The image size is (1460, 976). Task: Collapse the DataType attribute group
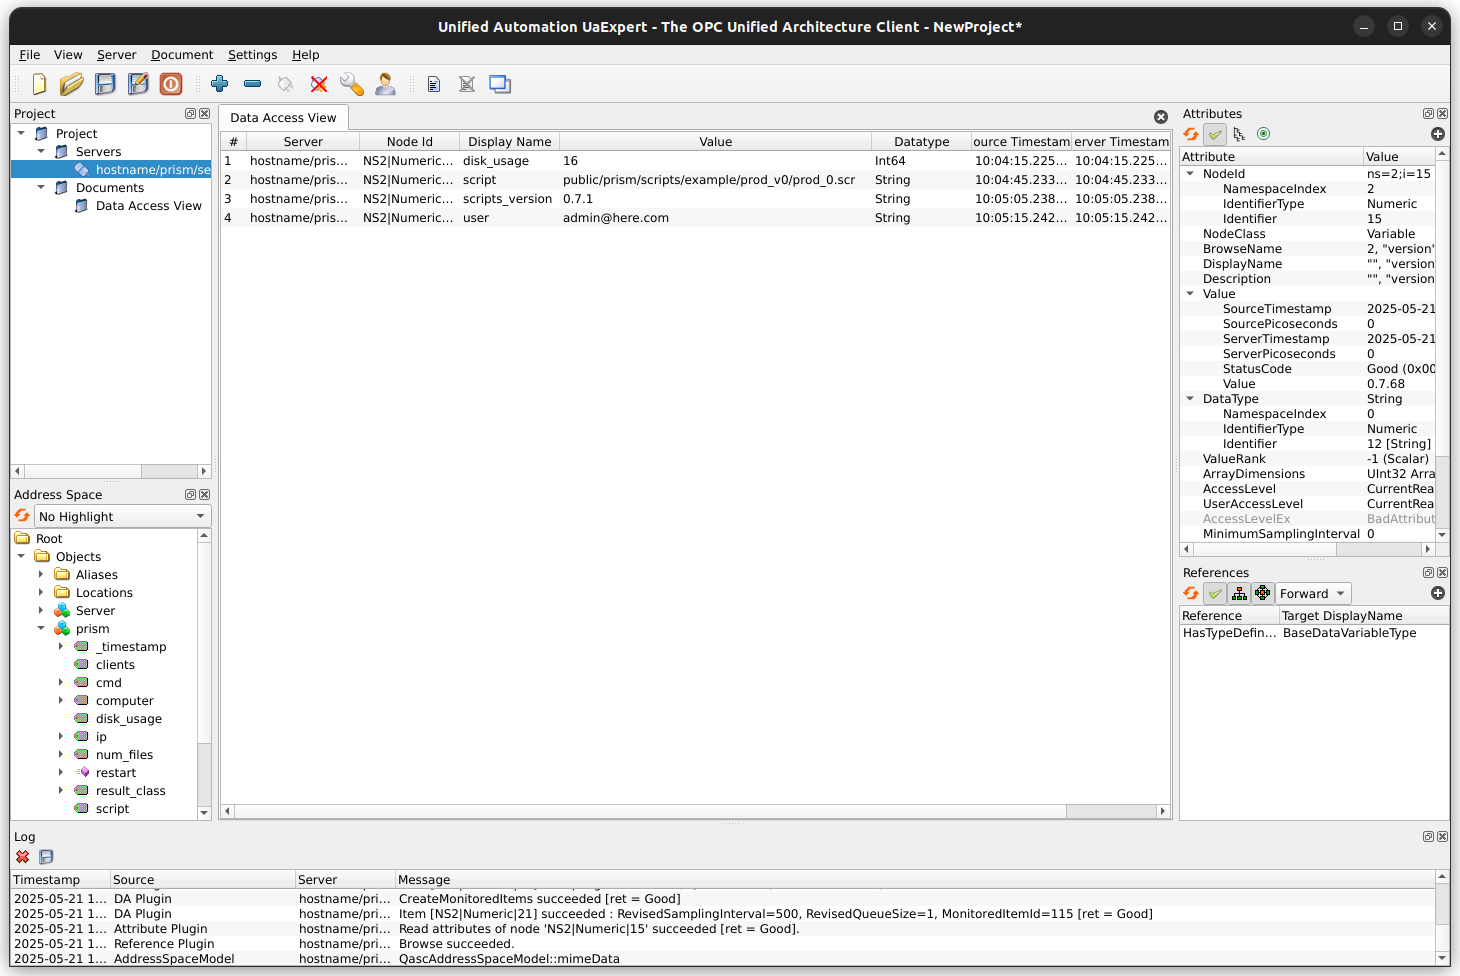click(1190, 399)
